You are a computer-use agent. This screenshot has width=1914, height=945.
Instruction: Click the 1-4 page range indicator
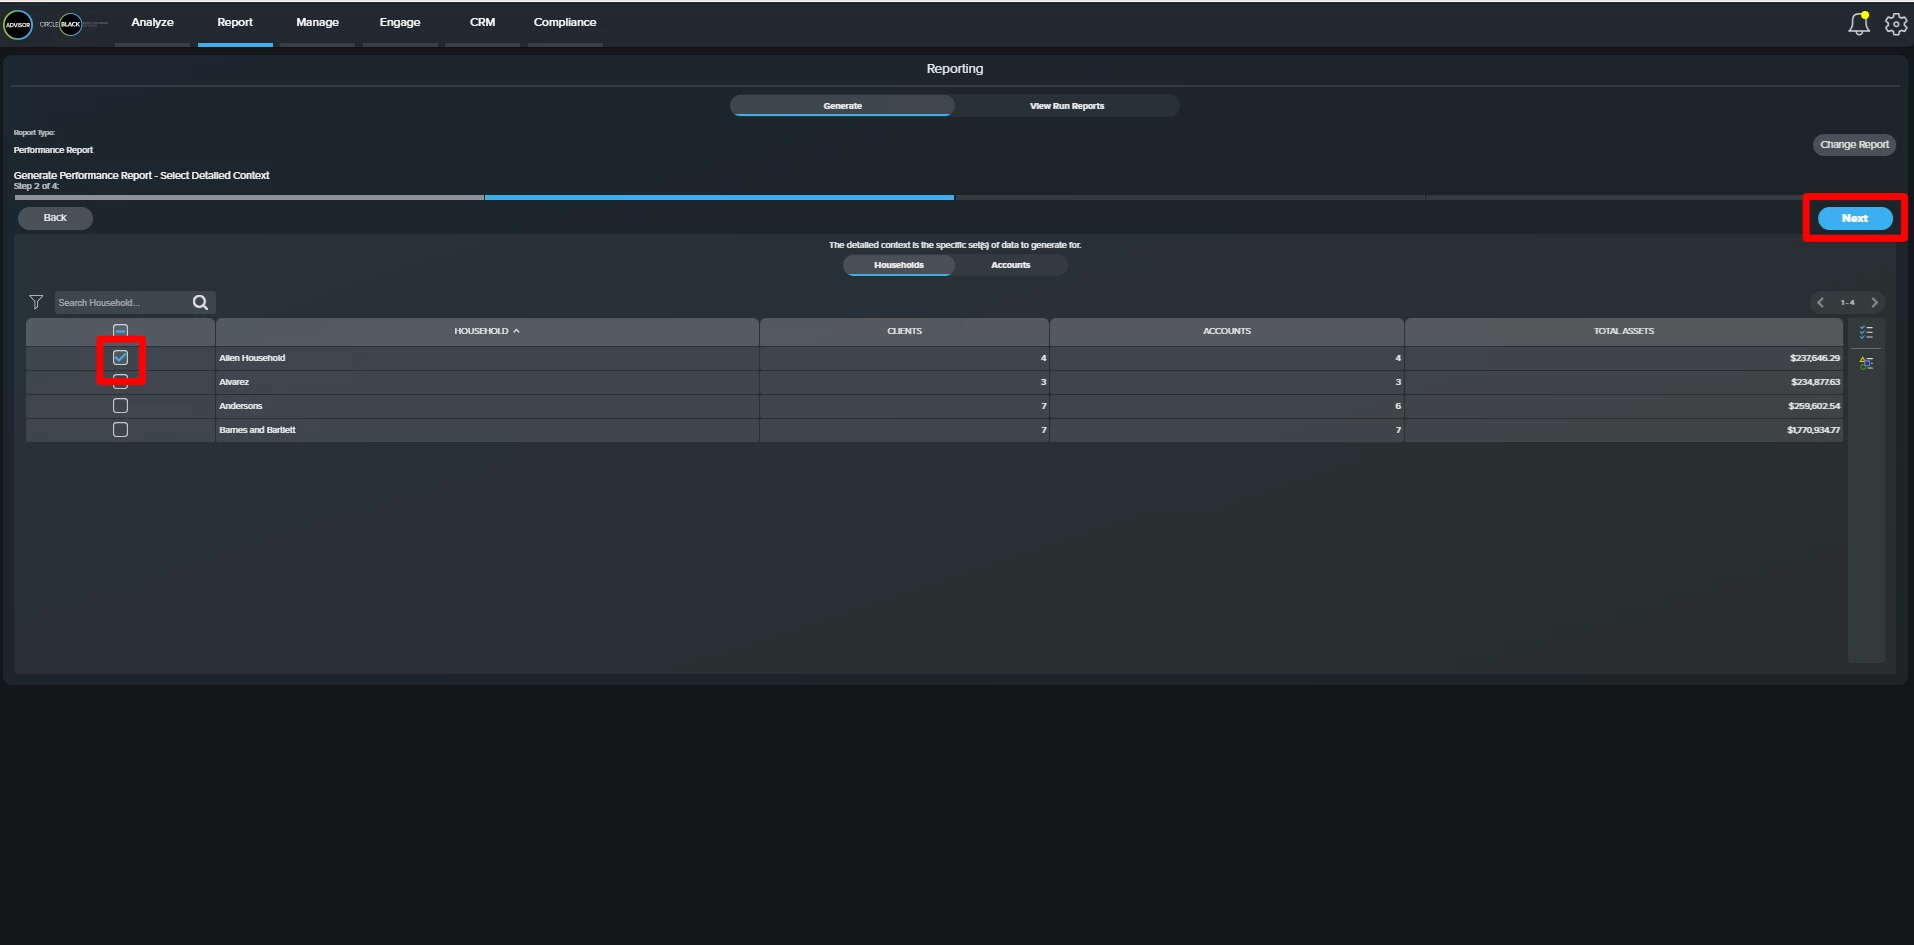(1847, 302)
